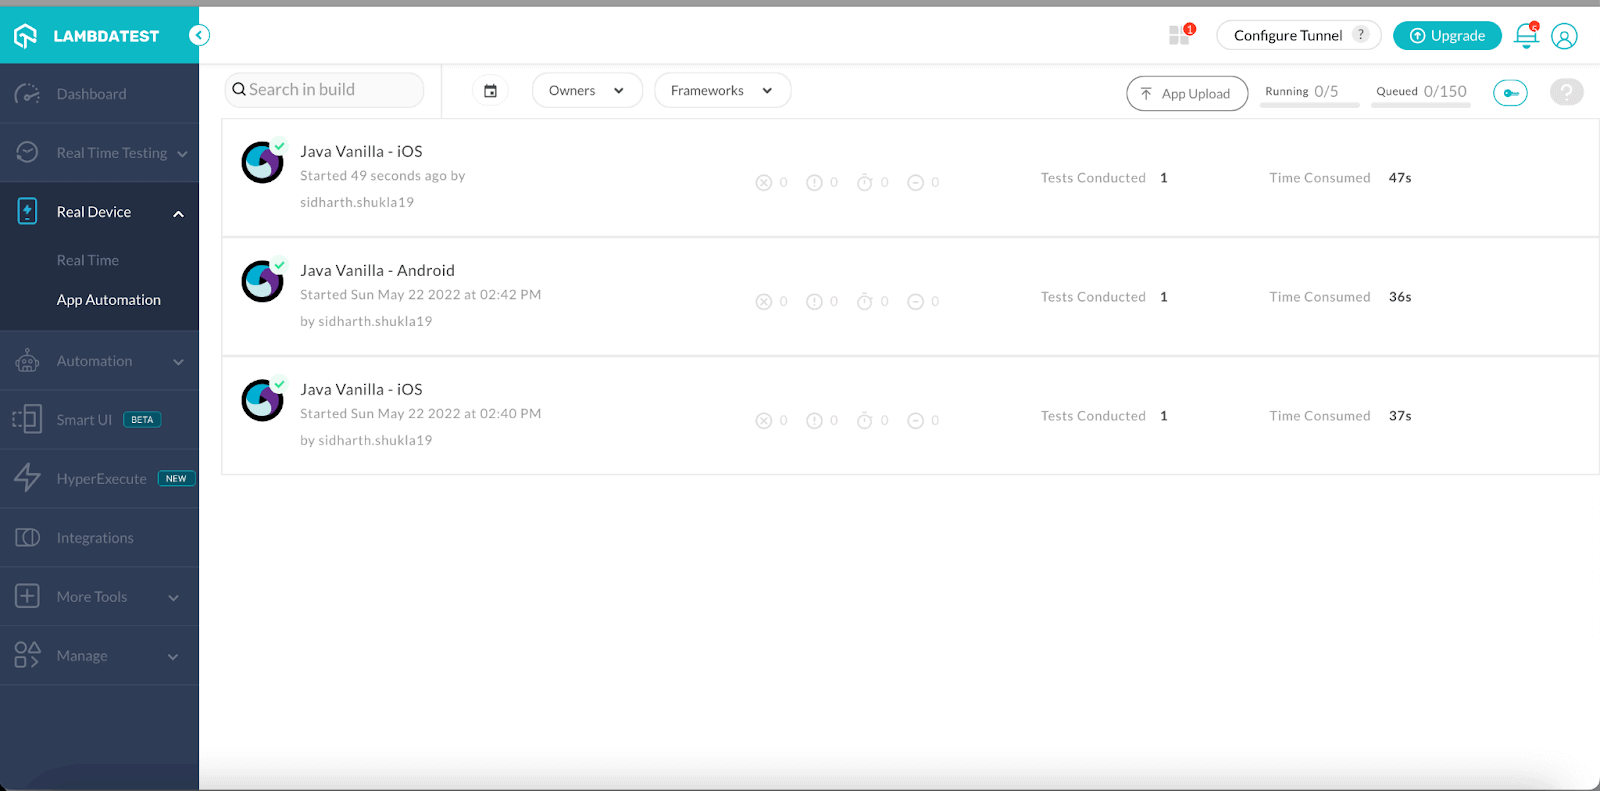Click the Real Time Testing clock icon

pyautogui.click(x=27, y=152)
